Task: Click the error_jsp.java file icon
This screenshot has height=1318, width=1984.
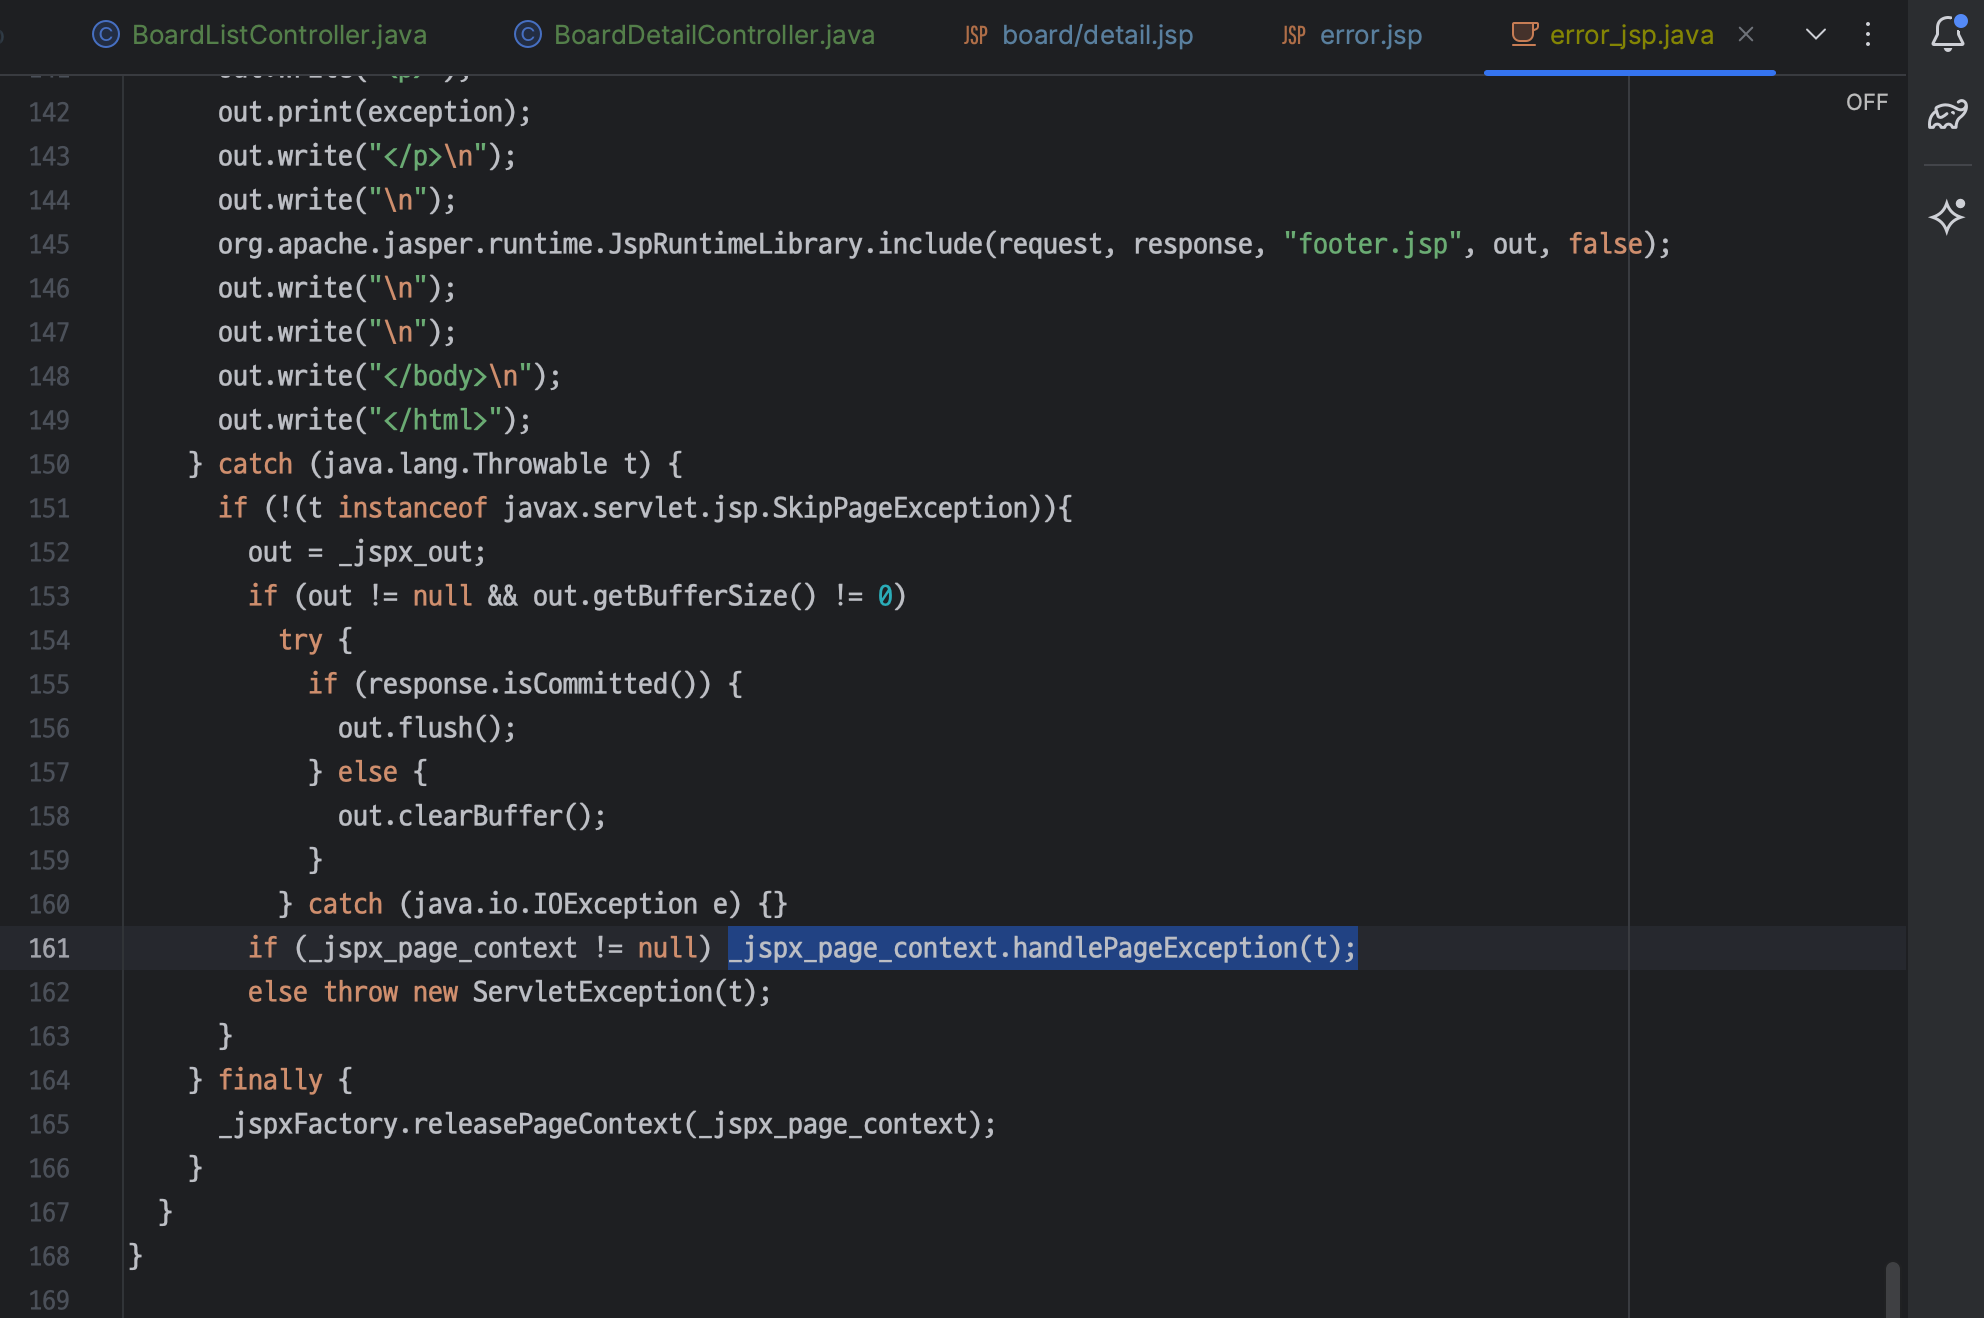Action: point(1524,34)
